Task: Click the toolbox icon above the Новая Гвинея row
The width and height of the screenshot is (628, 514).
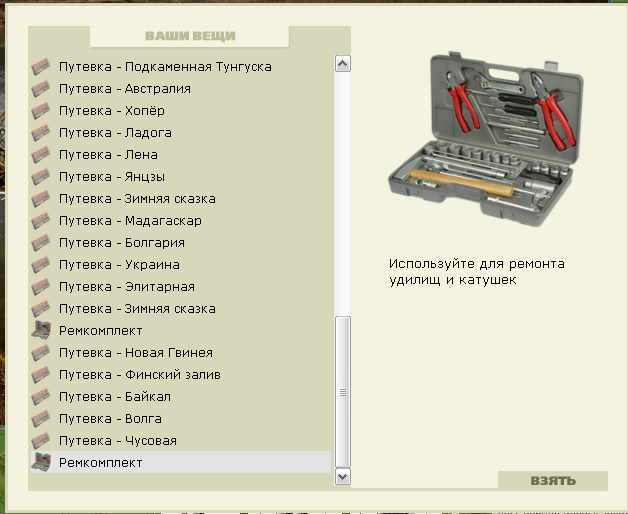Action: [x=41, y=330]
